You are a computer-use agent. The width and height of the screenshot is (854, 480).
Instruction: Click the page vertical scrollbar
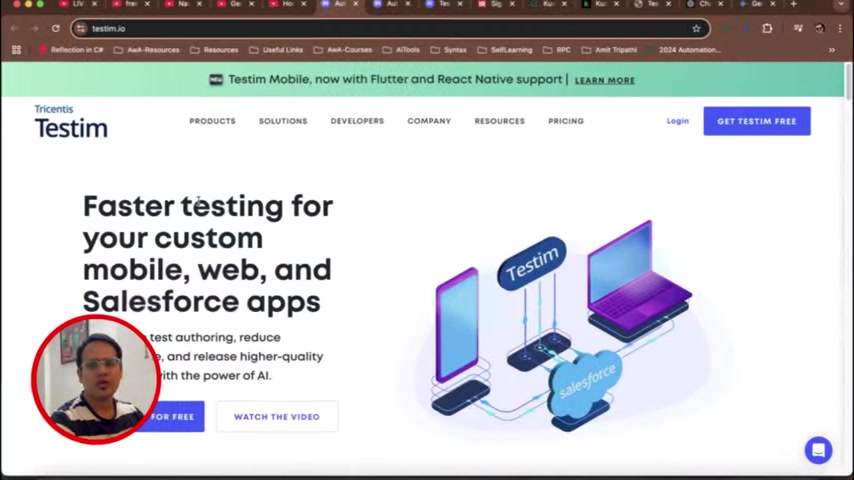coord(849,81)
